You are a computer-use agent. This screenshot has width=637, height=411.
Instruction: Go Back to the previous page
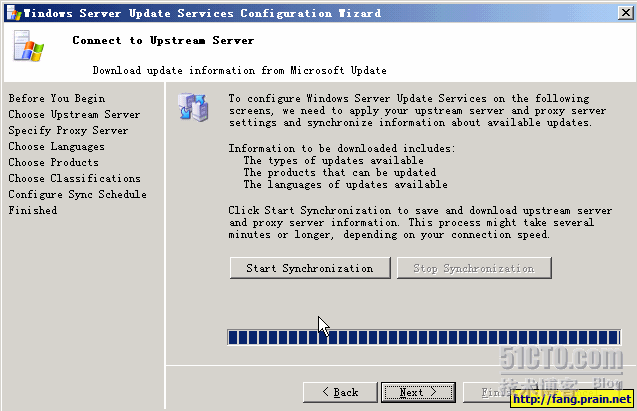pyautogui.click(x=340, y=392)
